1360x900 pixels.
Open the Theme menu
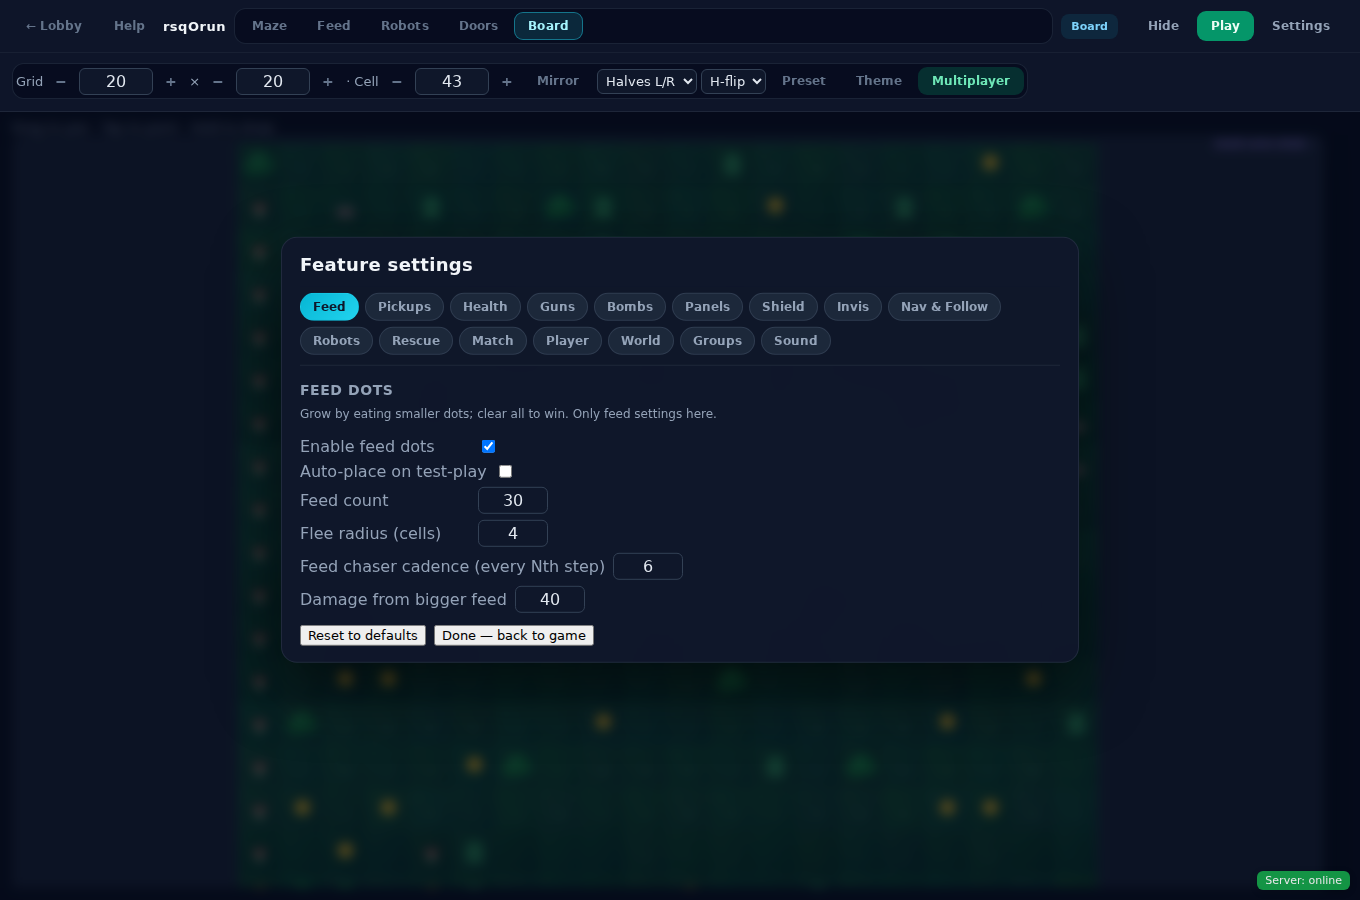point(879,81)
